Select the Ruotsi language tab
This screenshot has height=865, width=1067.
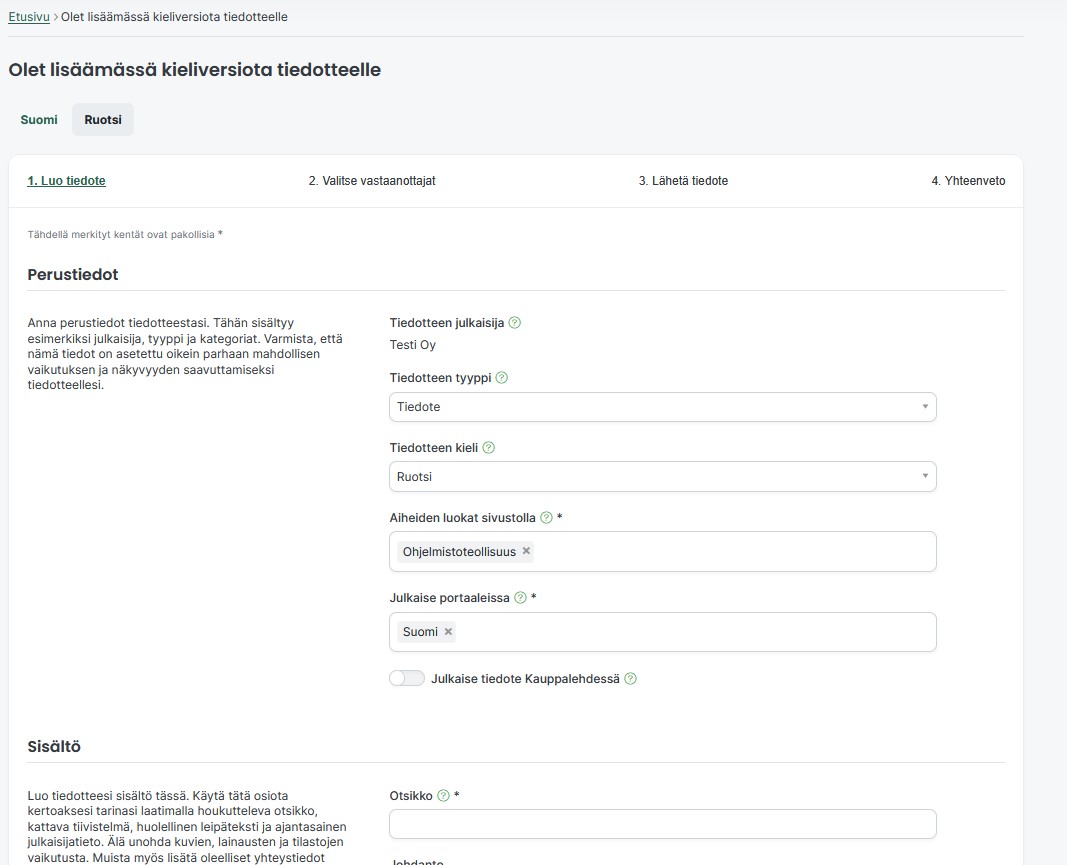(103, 120)
